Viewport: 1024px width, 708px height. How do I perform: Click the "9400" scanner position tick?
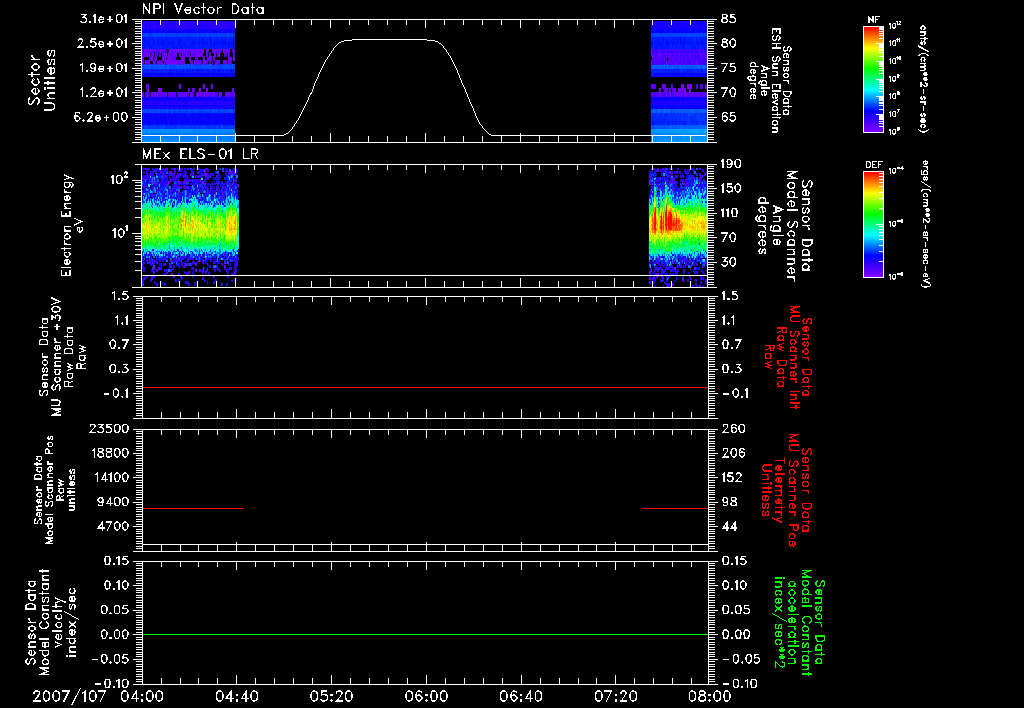pyautogui.click(x=112, y=502)
